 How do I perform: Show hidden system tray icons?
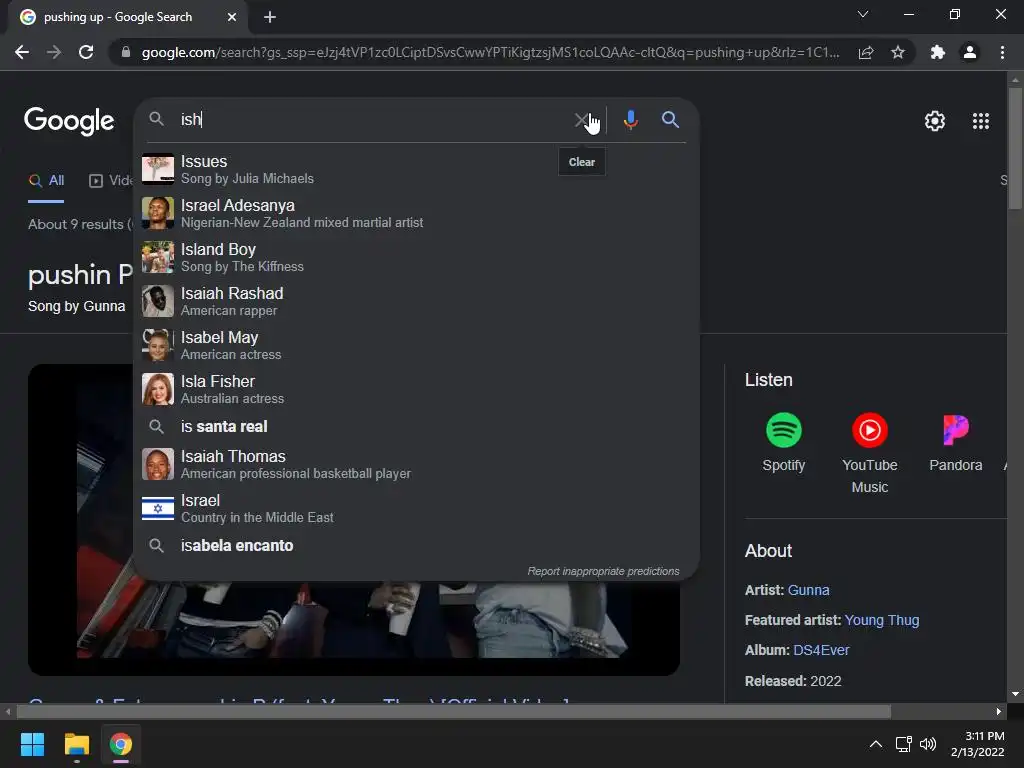876,744
